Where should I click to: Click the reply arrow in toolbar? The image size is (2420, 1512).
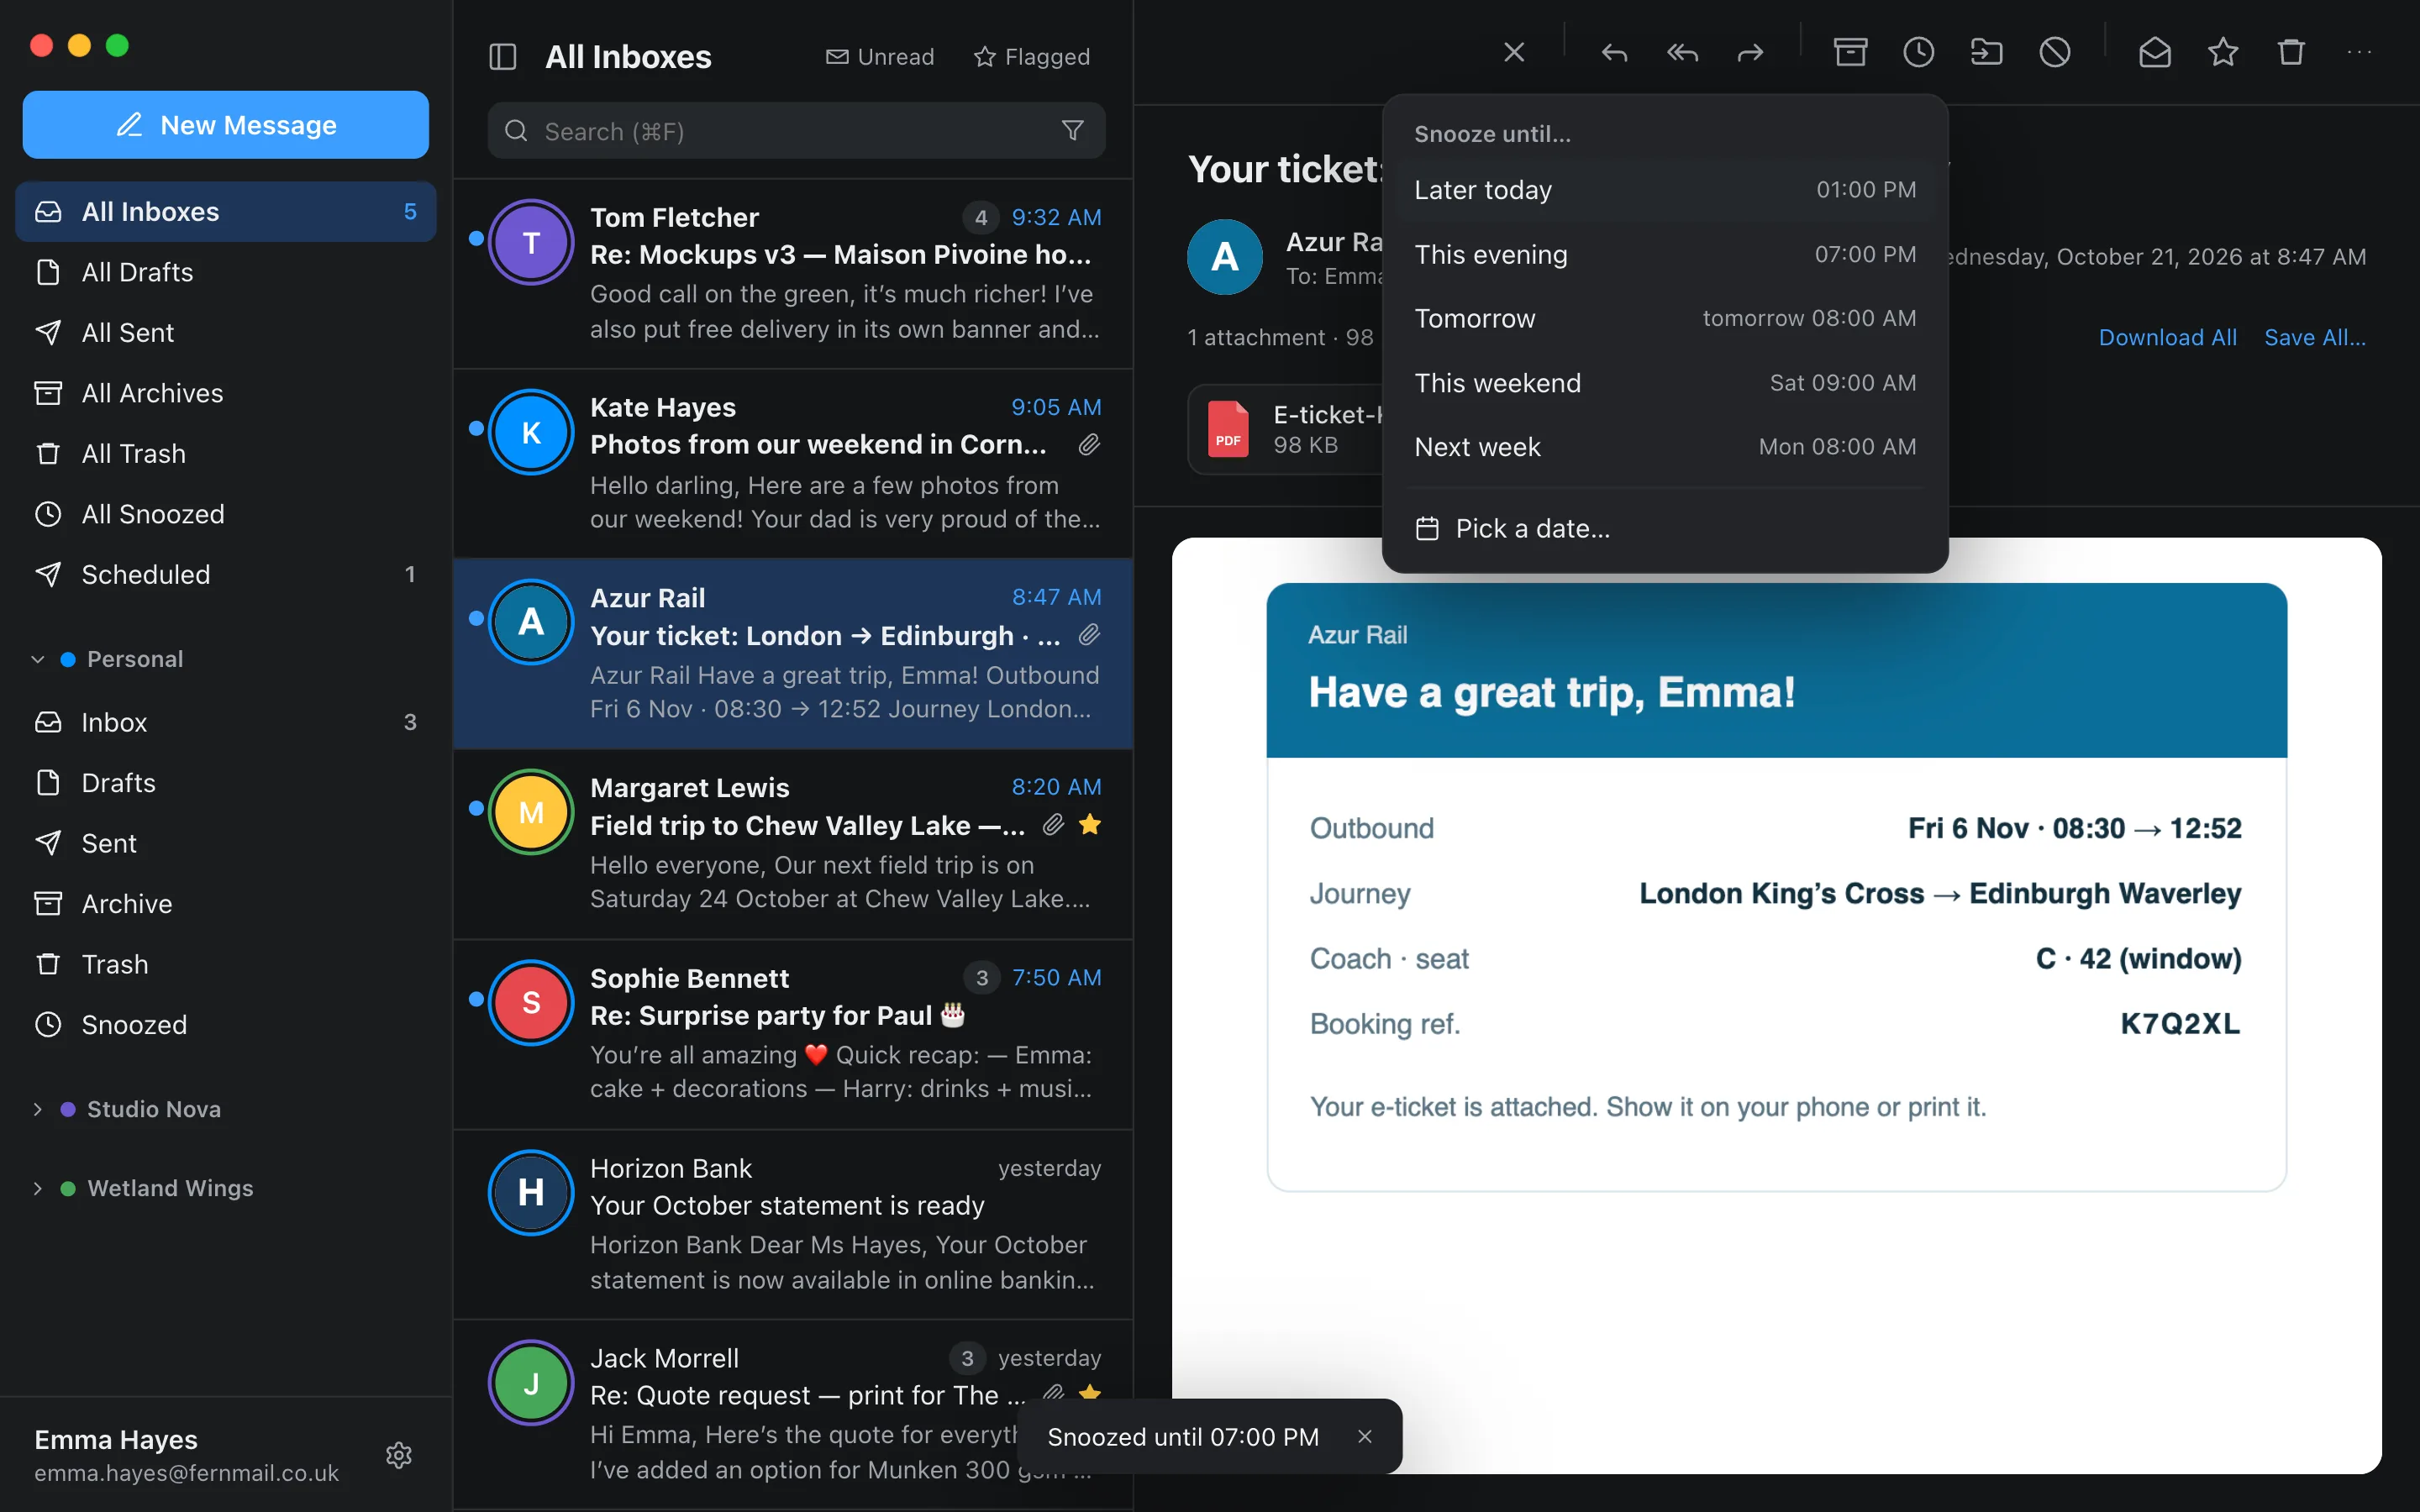click(1614, 52)
